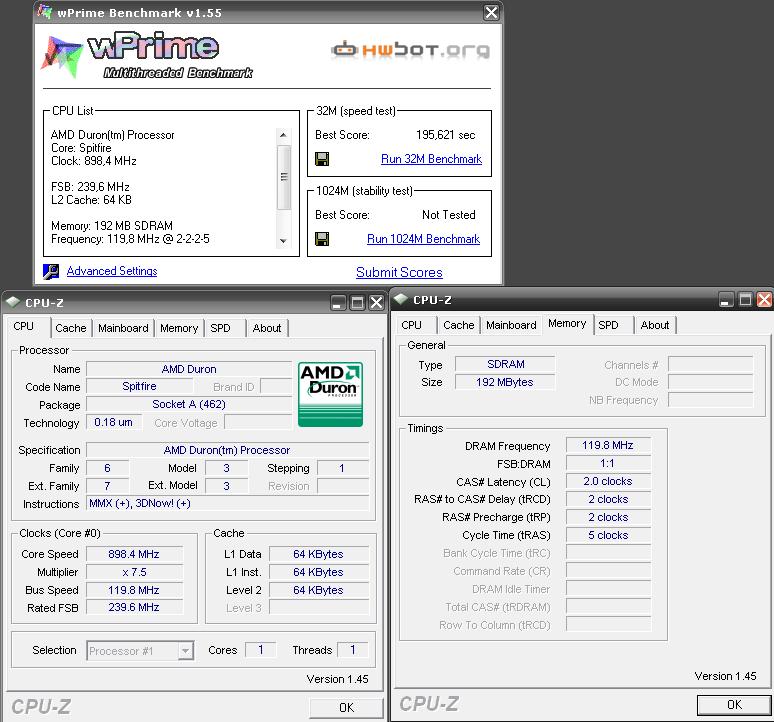This screenshot has width=774, height=722.
Task: Select Memory tab in right CPU-Z window
Action: (567, 324)
